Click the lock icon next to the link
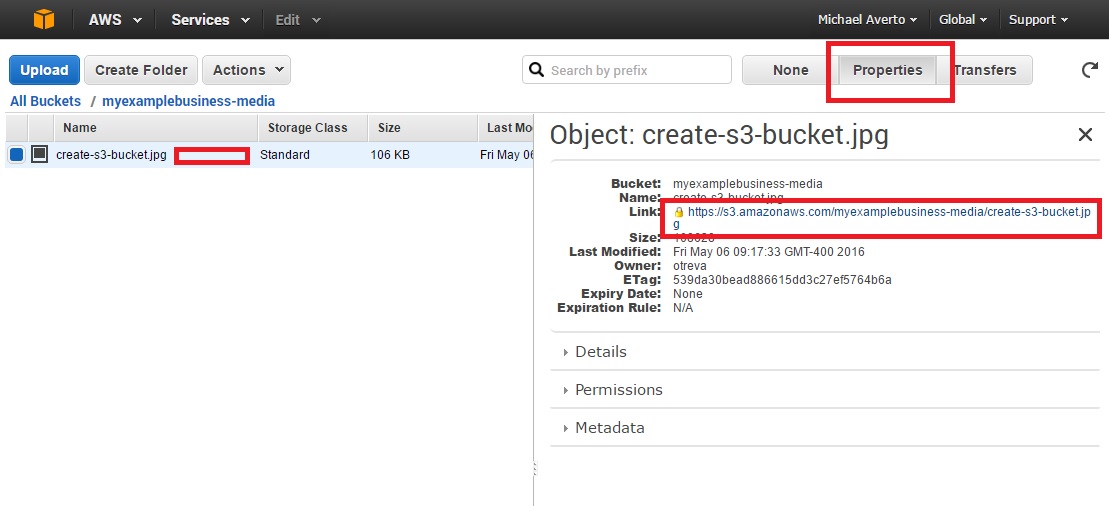 click(679, 212)
